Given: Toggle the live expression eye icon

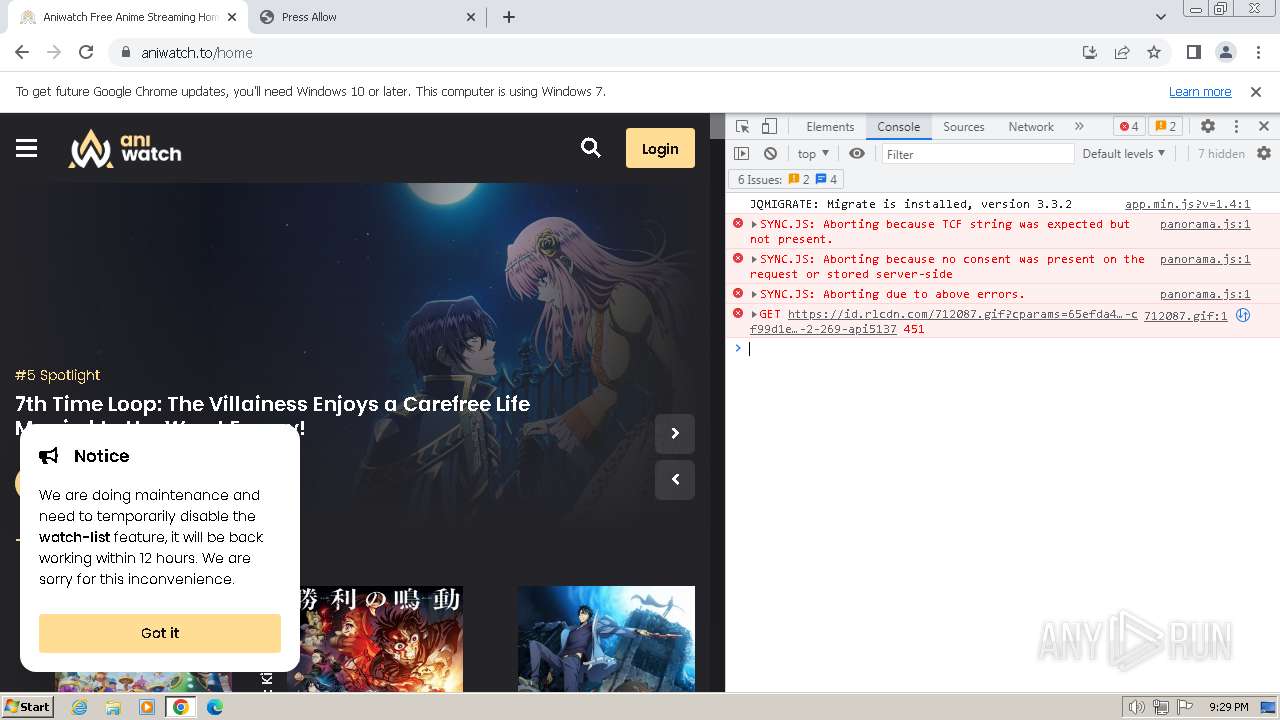Looking at the screenshot, I should [x=857, y=154].
